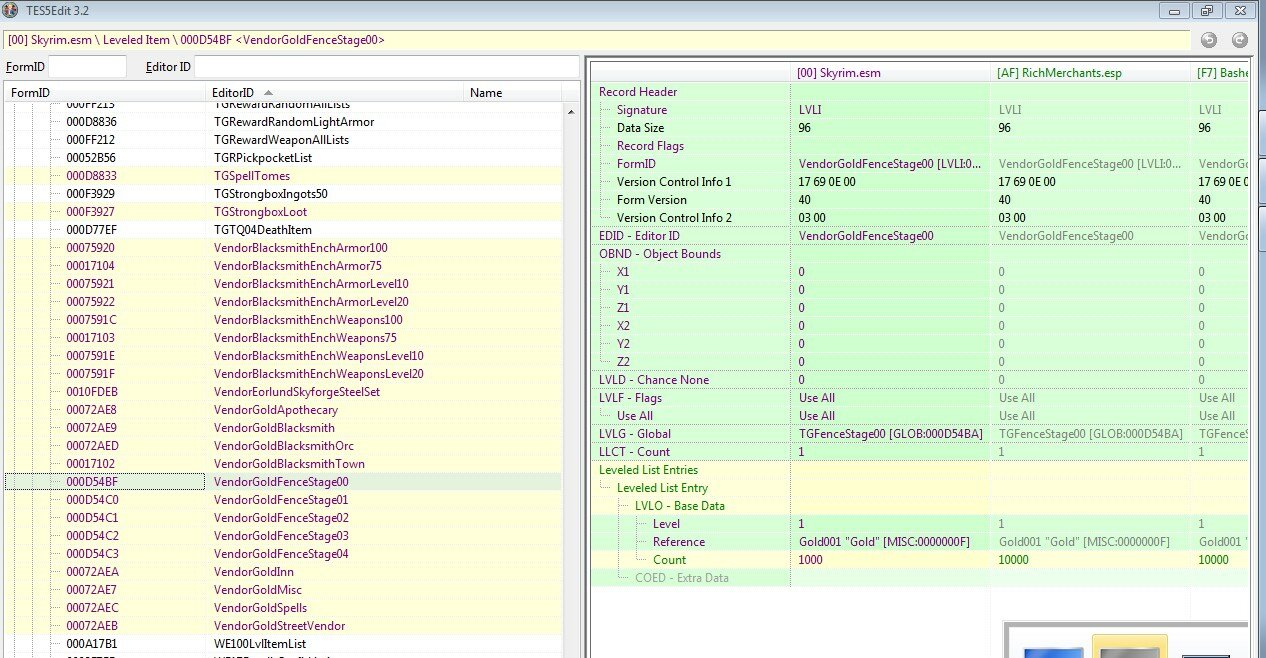This screenshot has height=658, width=1266.
Task: Select VendorBlacksmithEnchArmor100 record row
Action: point(284,247)
